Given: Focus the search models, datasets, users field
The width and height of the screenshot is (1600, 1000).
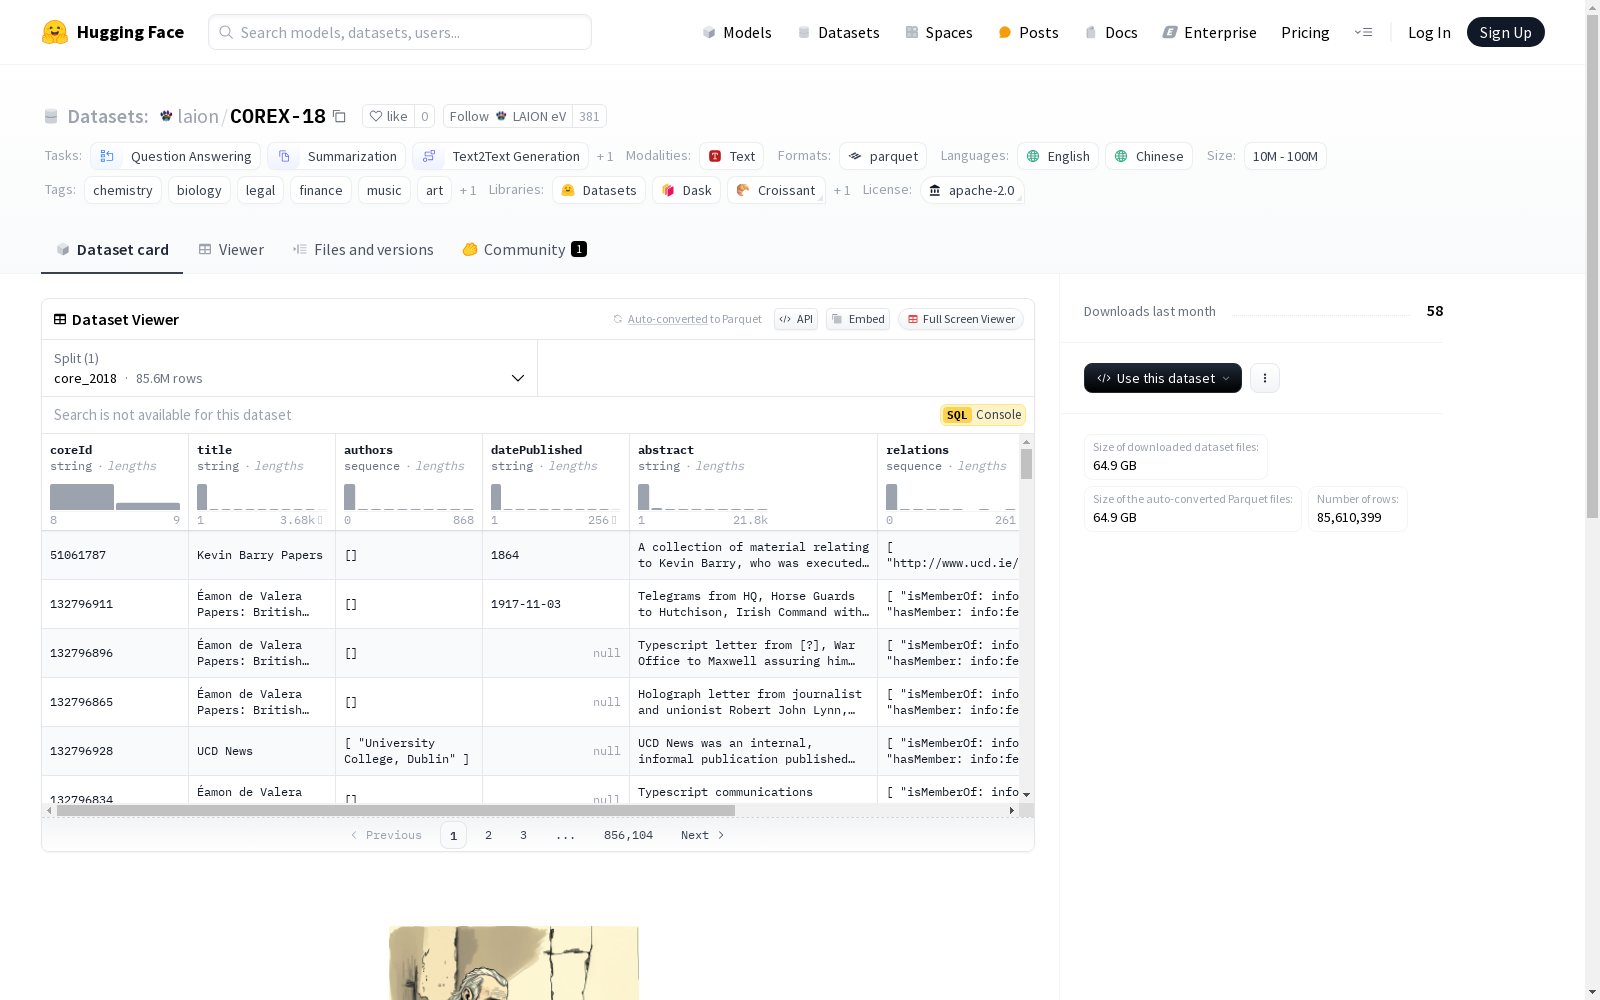Looking at the screenshot, I should click(x=400, y=32).
